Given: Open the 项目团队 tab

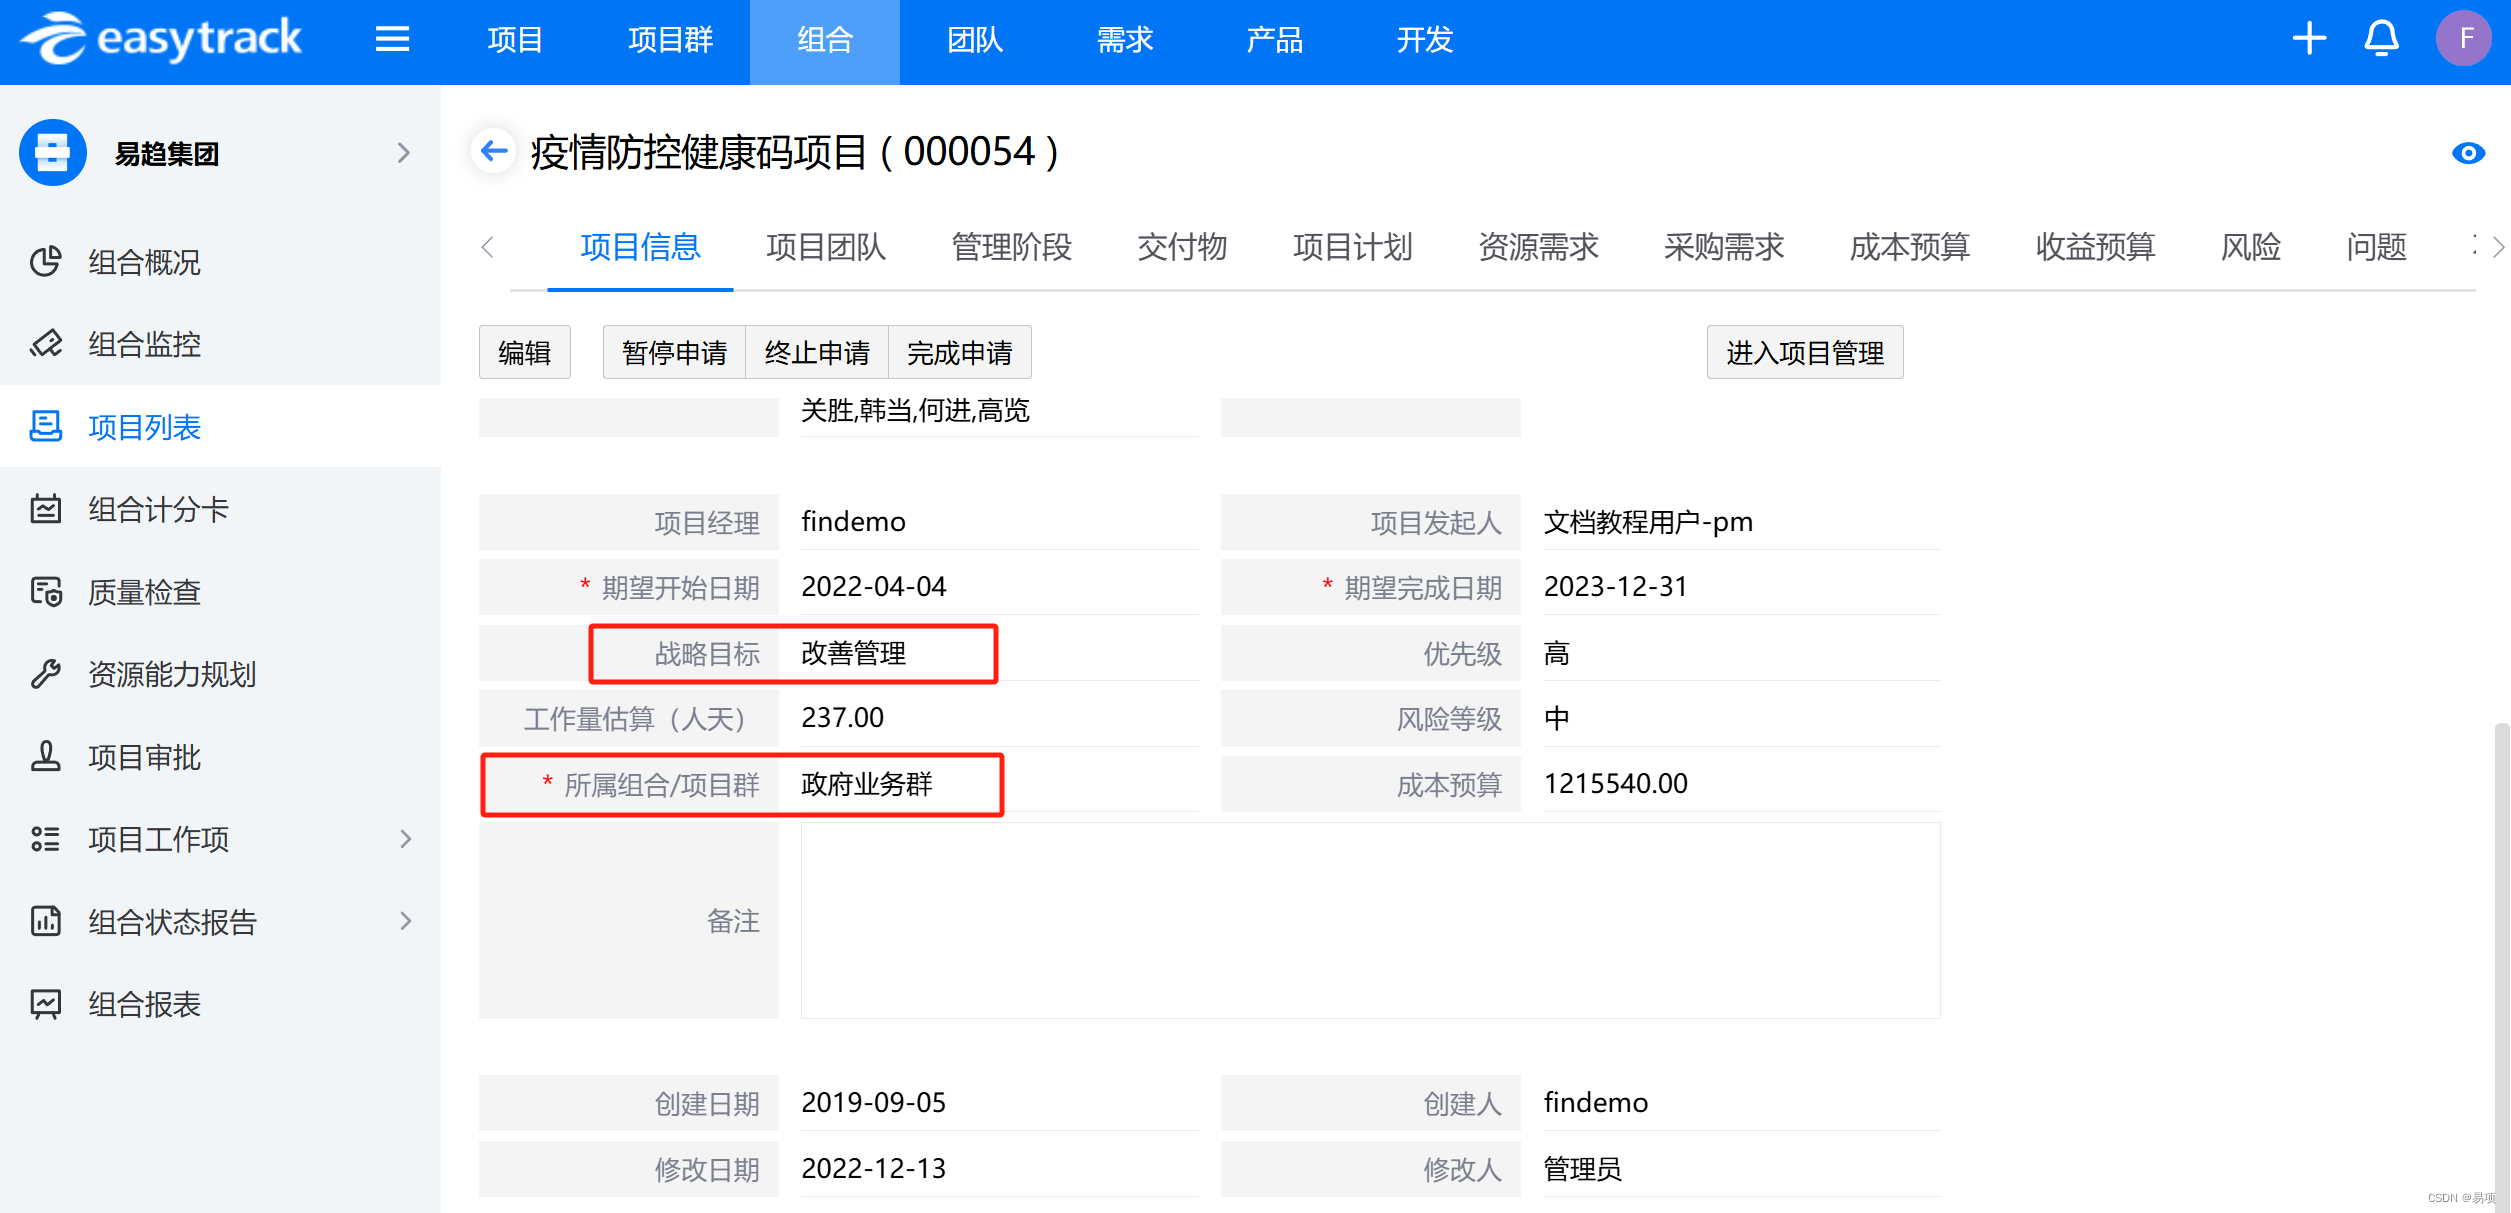Looking at the screenshot, I should [826, 247].
